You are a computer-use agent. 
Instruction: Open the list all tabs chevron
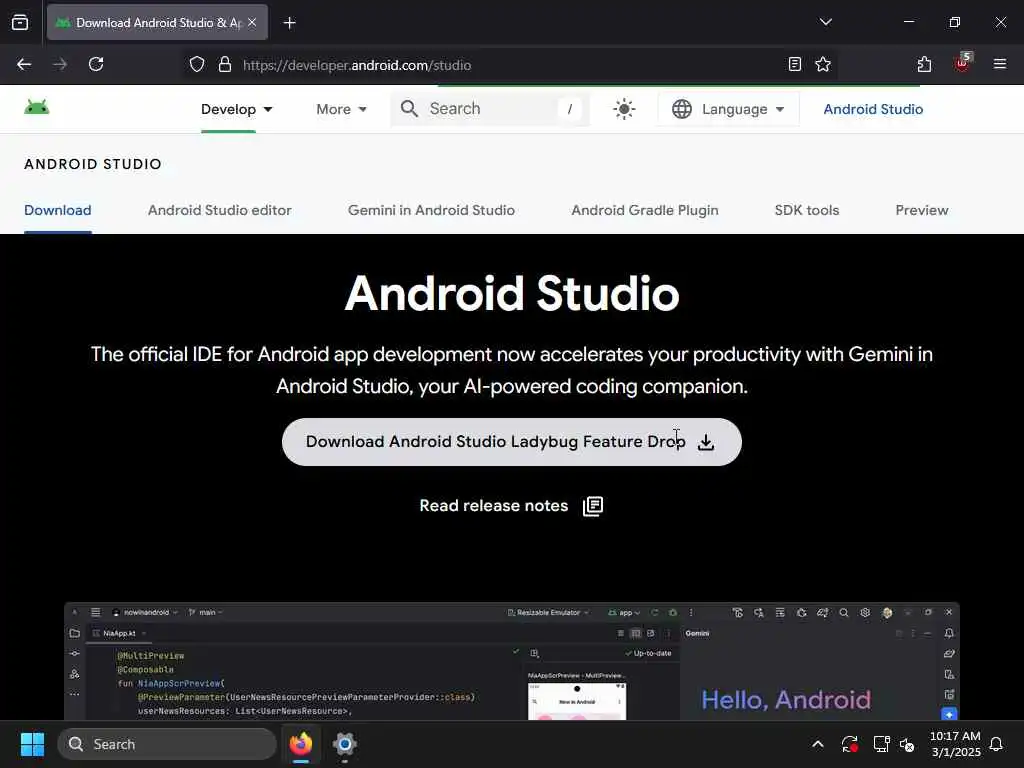825,22
